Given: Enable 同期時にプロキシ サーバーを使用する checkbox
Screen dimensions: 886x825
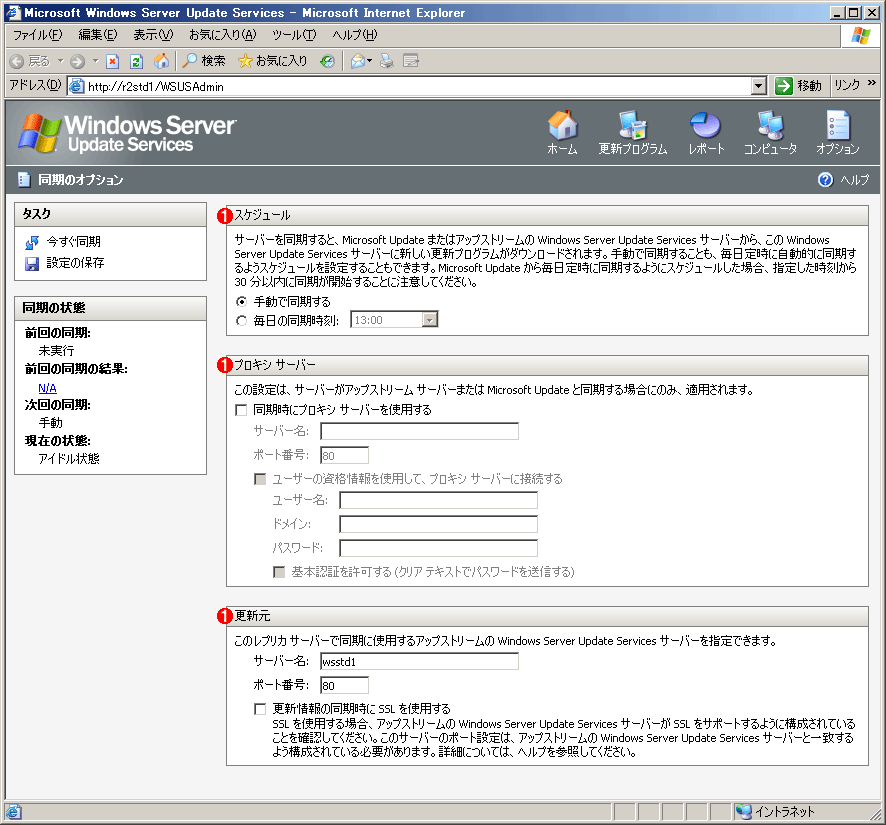Looking at the screenshot, I should coord(241,410).
